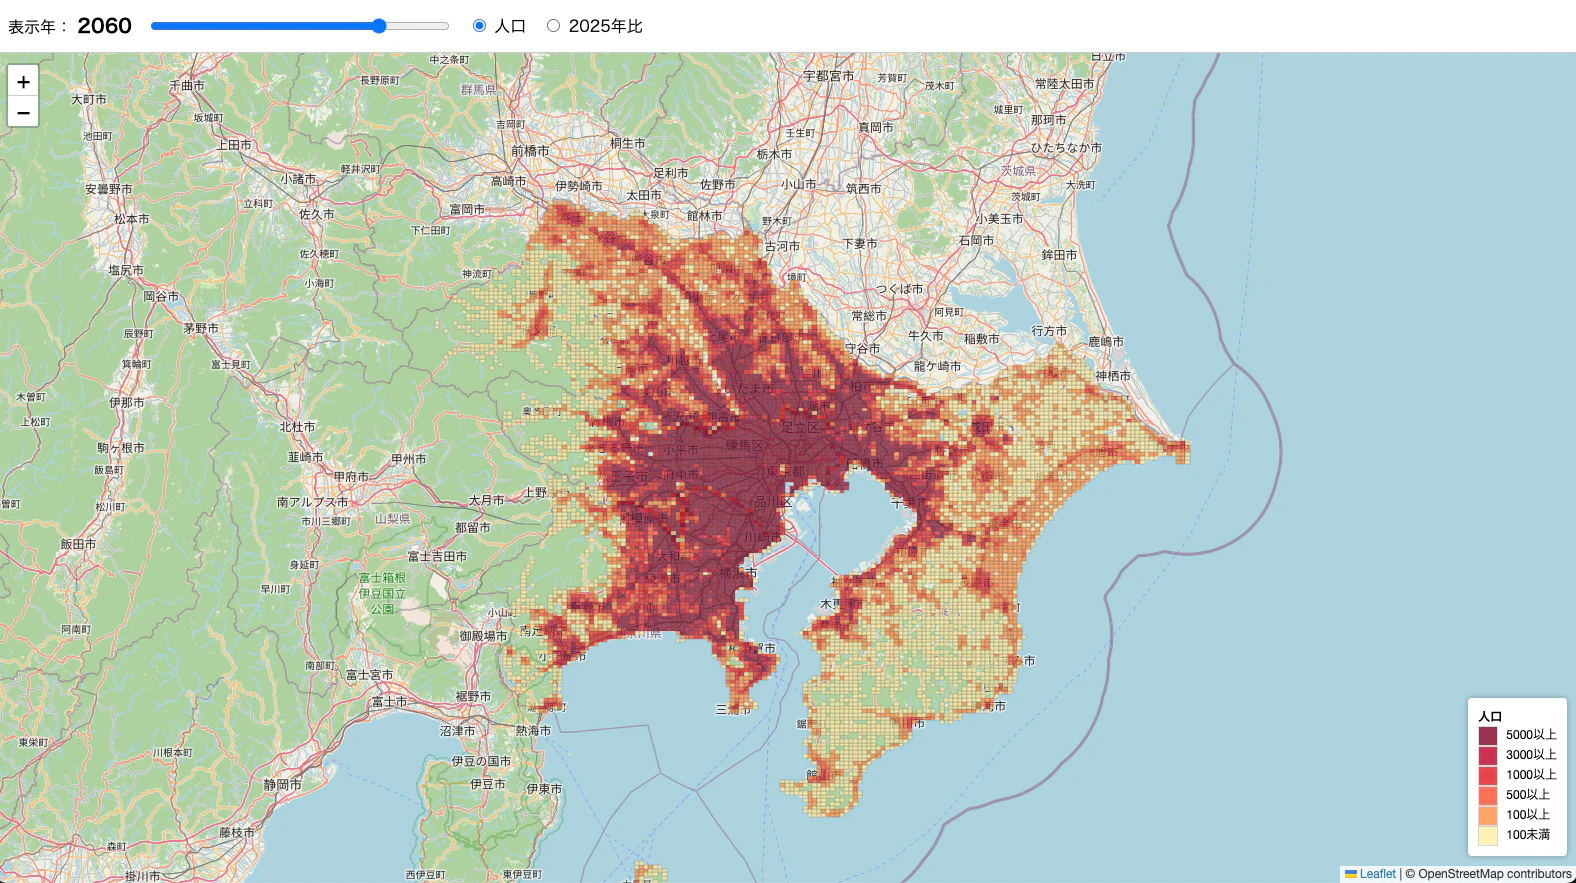Select the 人口 radio option
The image size is (1576, 883).
click(479, 26)
